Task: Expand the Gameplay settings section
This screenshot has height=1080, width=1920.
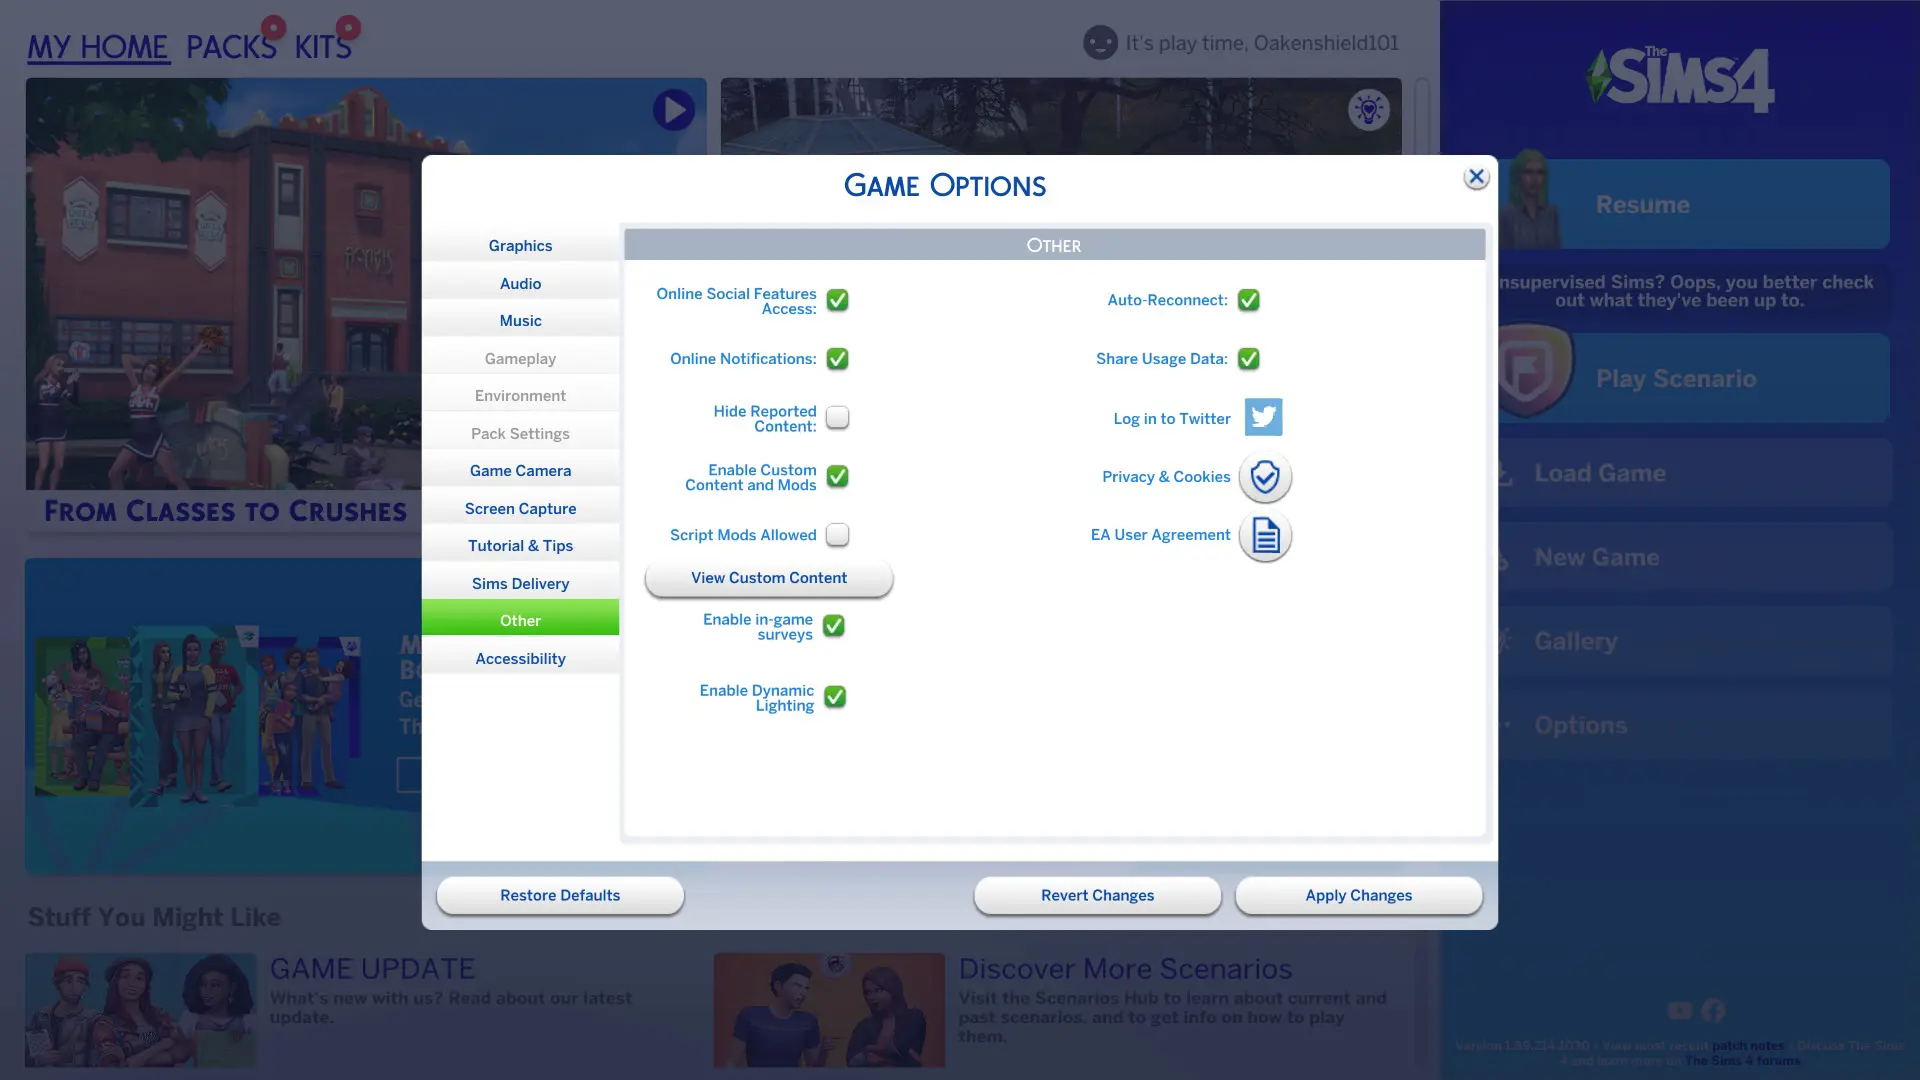Action: pos(520,357)
